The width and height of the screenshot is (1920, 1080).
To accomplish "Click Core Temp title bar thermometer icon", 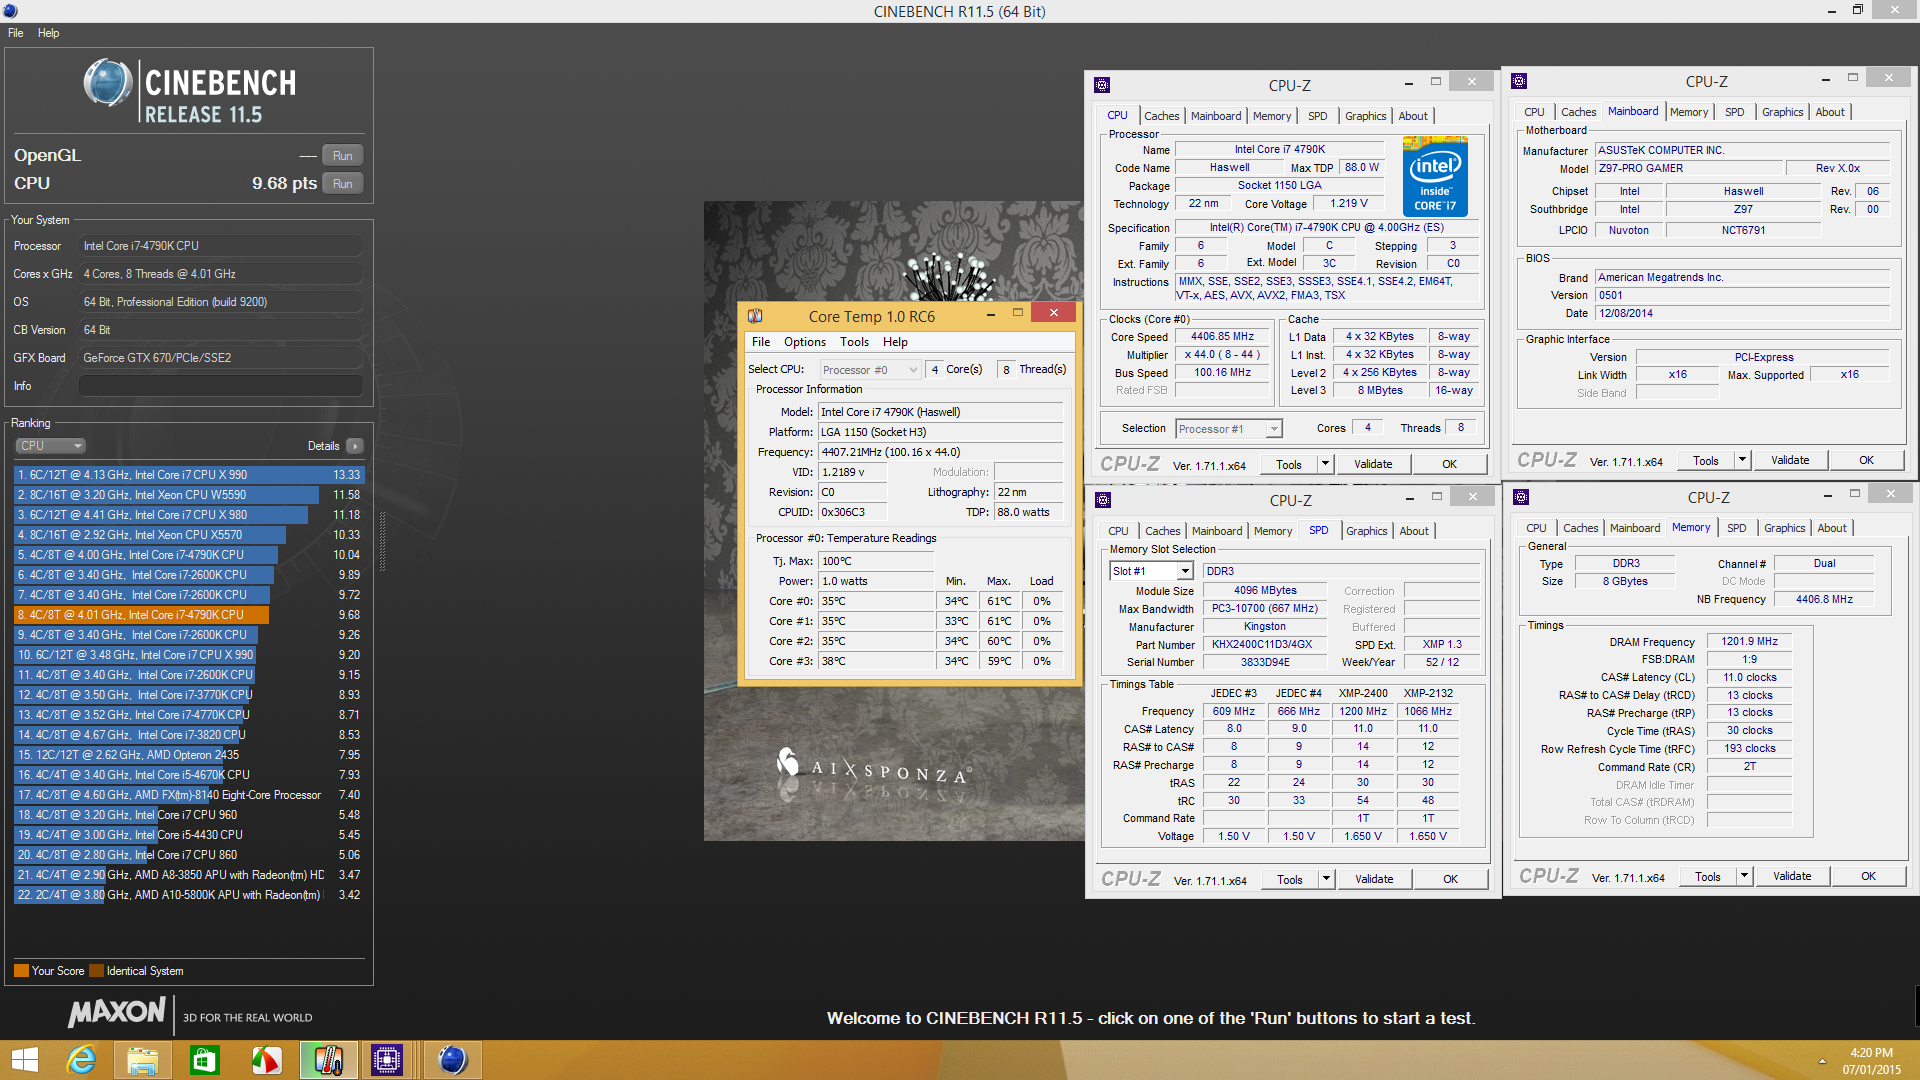I will (755, 316).
